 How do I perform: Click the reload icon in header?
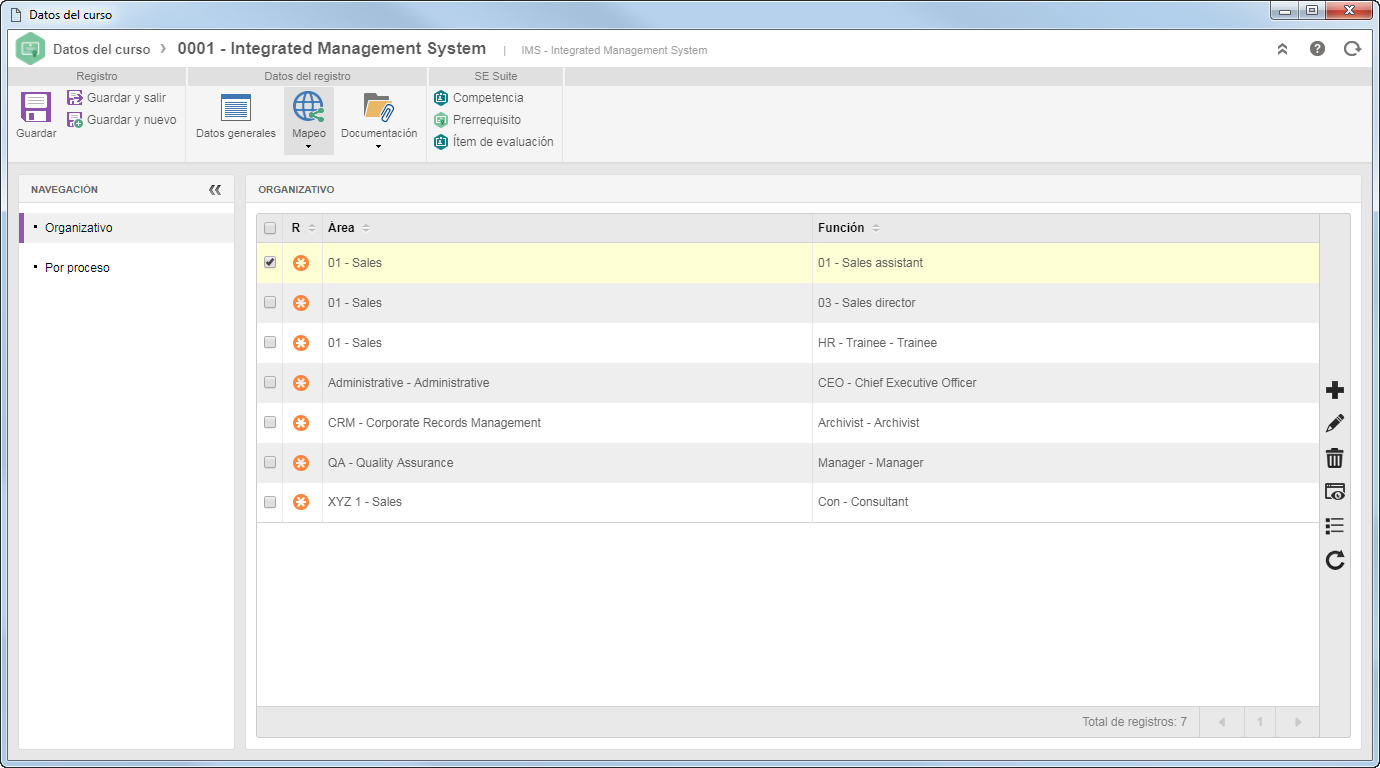[1352, 48]
